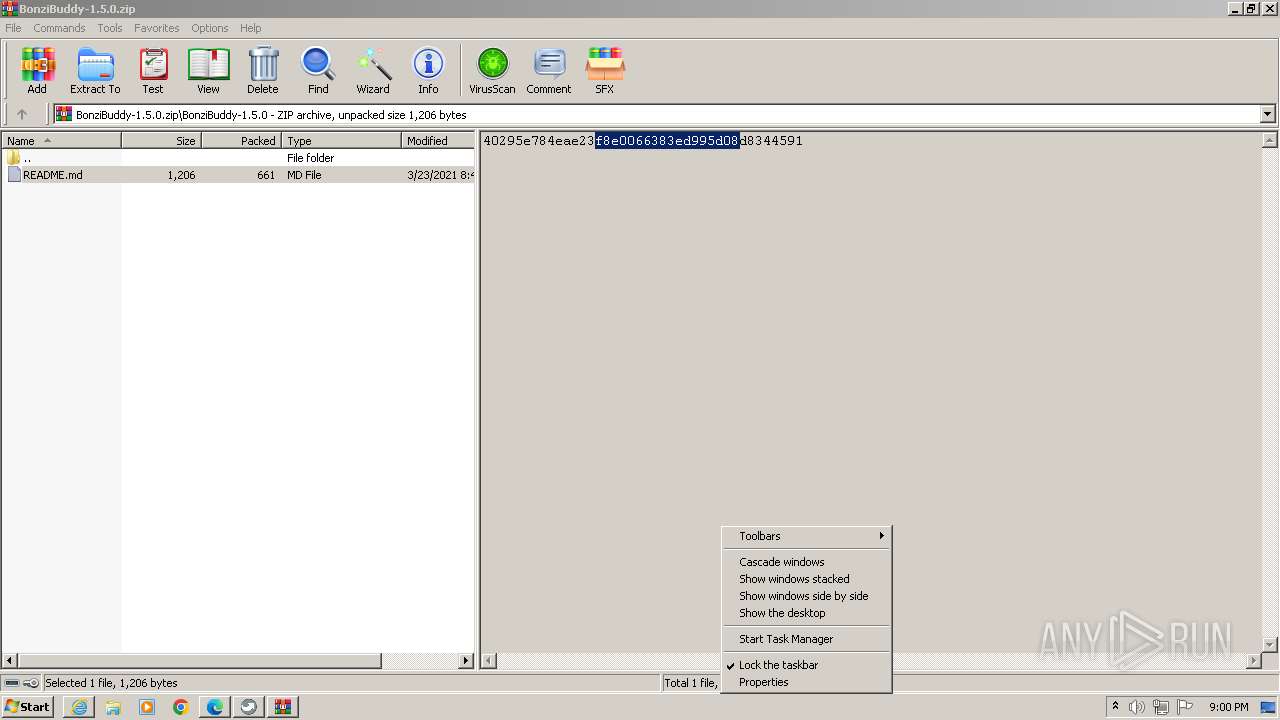Click the Extract To toolbar icon

tap(95, 70)
